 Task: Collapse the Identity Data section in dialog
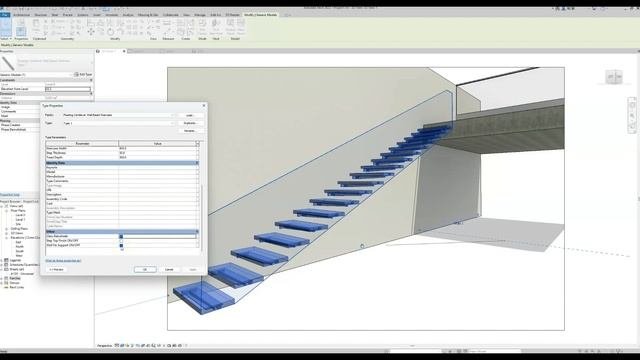tap(197, 163)
